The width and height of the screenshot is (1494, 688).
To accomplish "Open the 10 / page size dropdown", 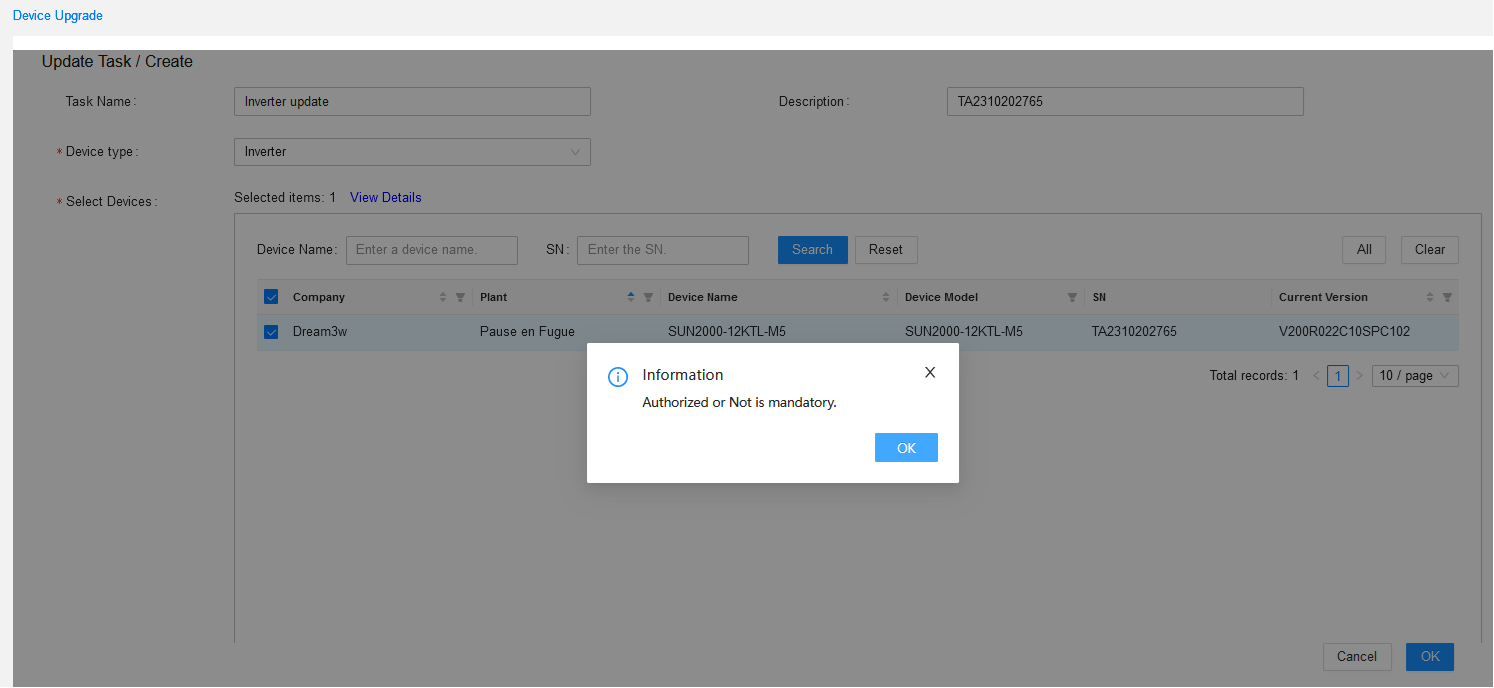I will coord(1415,376).
